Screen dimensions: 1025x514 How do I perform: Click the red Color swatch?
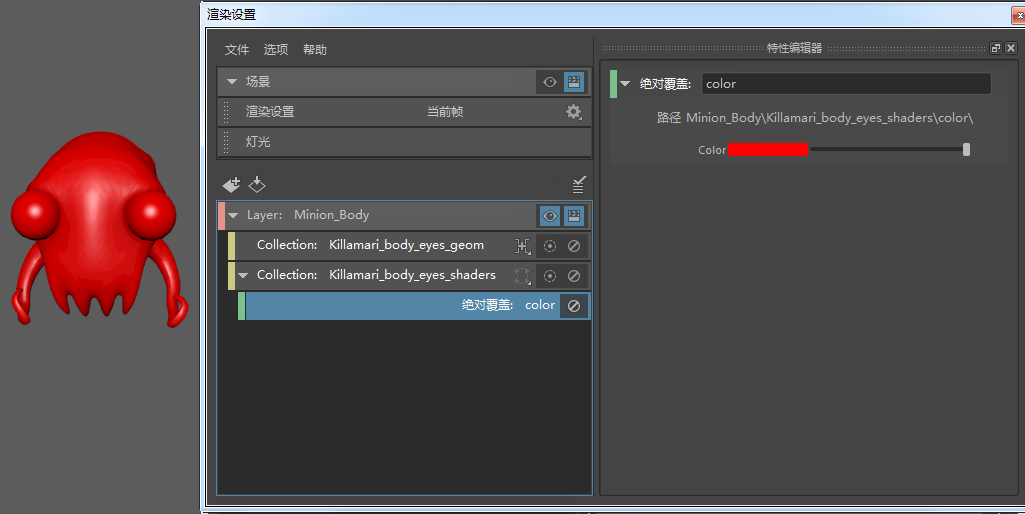[x=768, y=150]
